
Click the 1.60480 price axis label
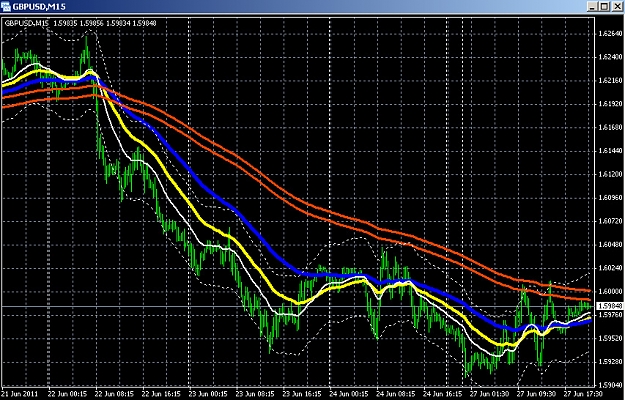coord(610,245)
